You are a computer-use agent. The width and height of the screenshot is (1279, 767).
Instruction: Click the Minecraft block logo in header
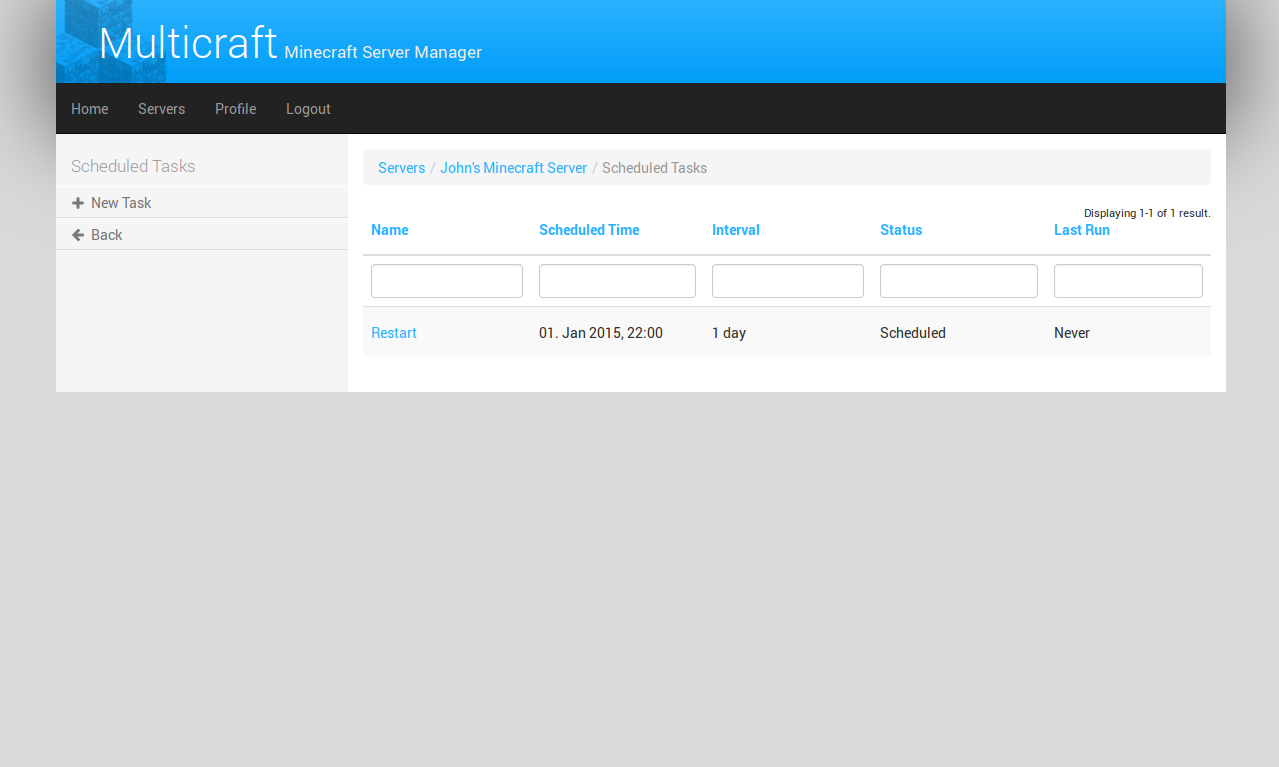pos(110,42)
